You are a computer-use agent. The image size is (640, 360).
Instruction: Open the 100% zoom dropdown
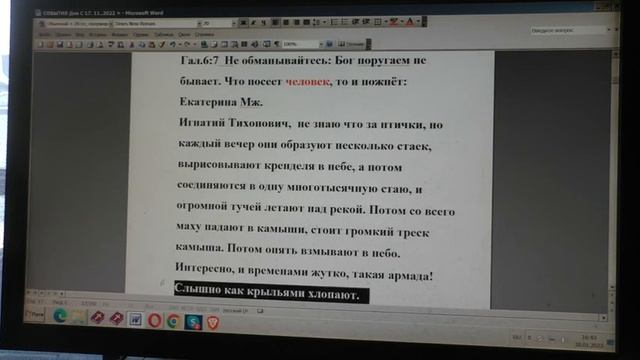[321, 44]
